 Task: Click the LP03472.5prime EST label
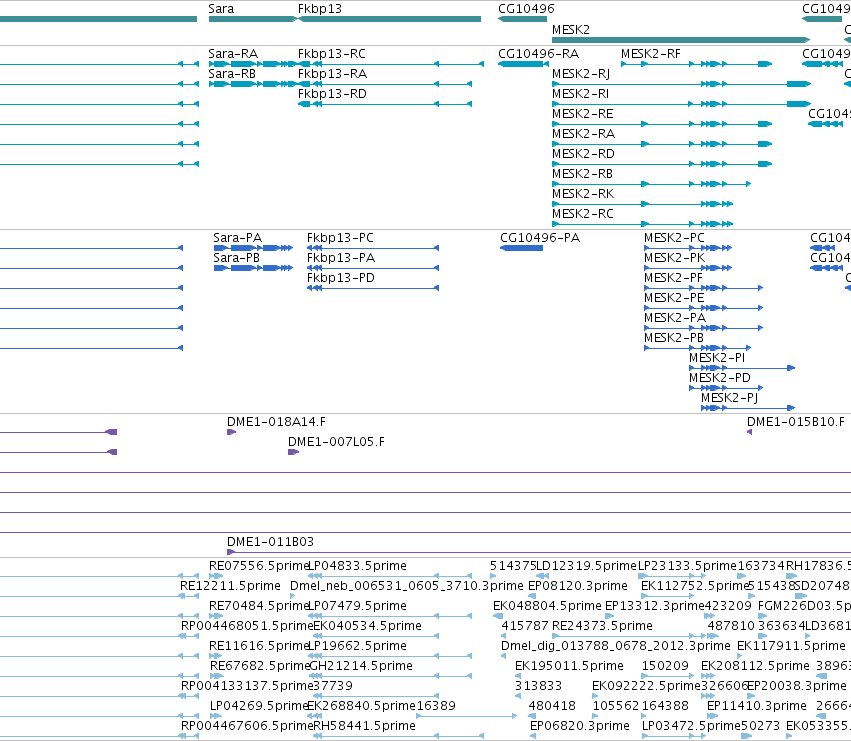[691, 726]
